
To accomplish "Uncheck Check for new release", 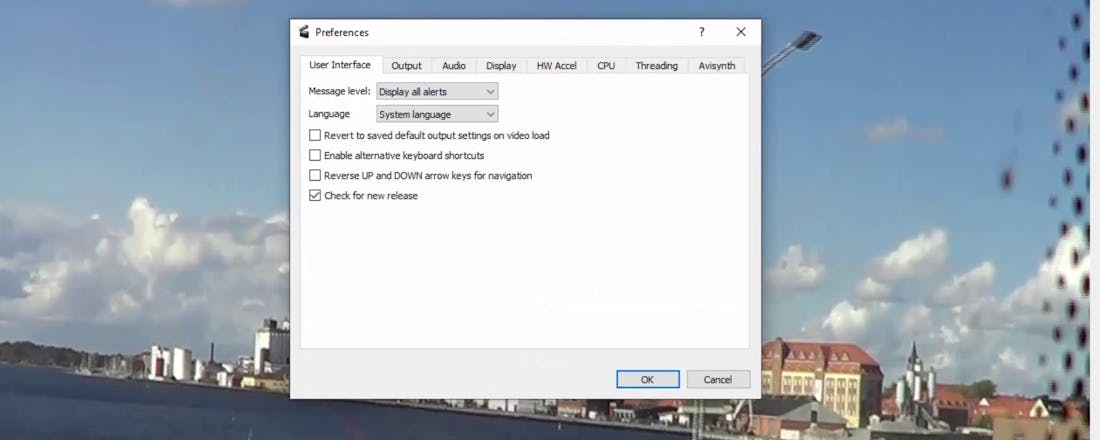I will coord(315,196).
